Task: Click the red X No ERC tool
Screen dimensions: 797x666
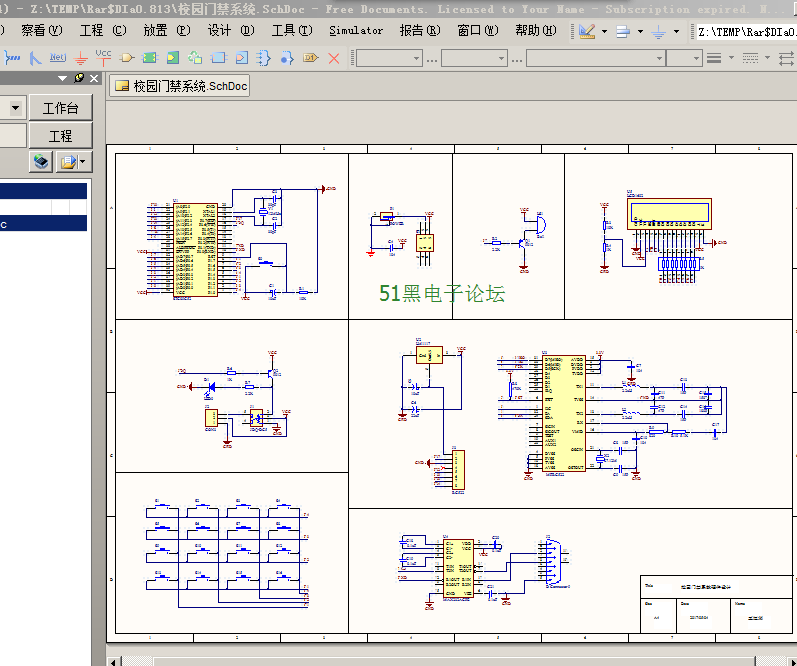Action: pyautogui.click(x=334, y=58)
